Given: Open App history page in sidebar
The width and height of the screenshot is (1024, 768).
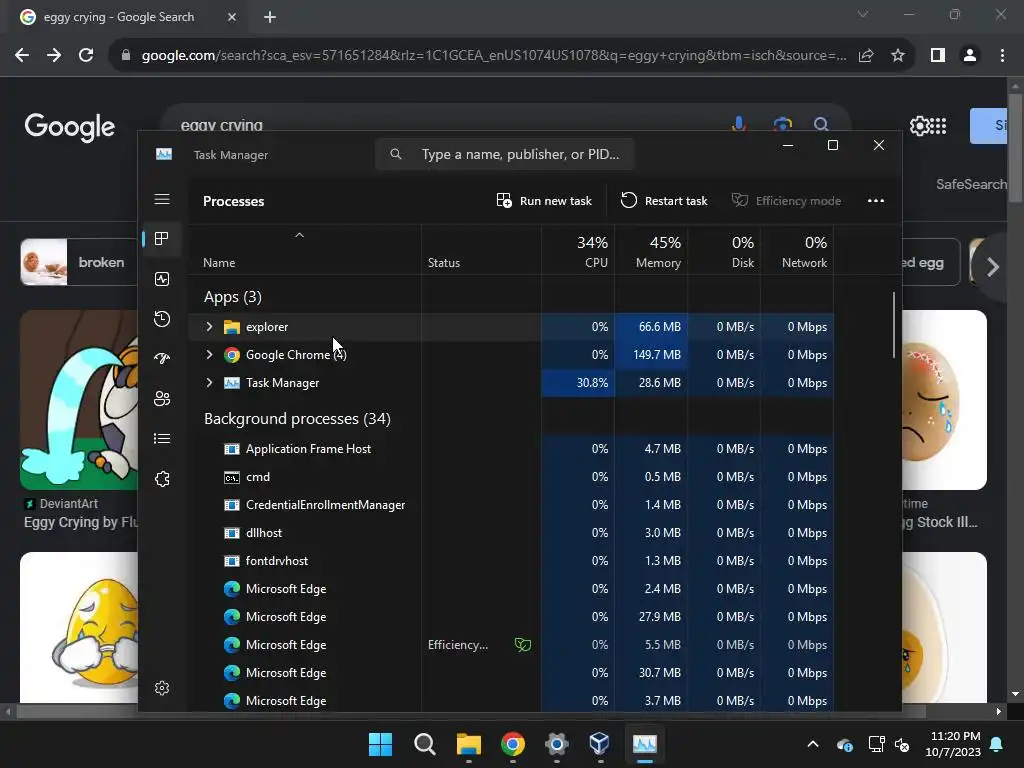Looking at the screenshot, I should click(x=162, y=319).
